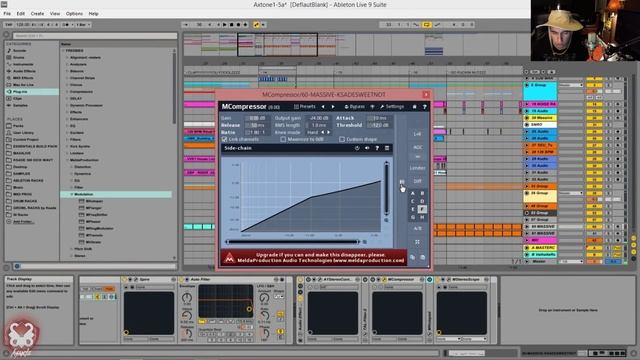Toggle the Link channels checkbox
Screen dimensions: 640x360
coord(224,140)
